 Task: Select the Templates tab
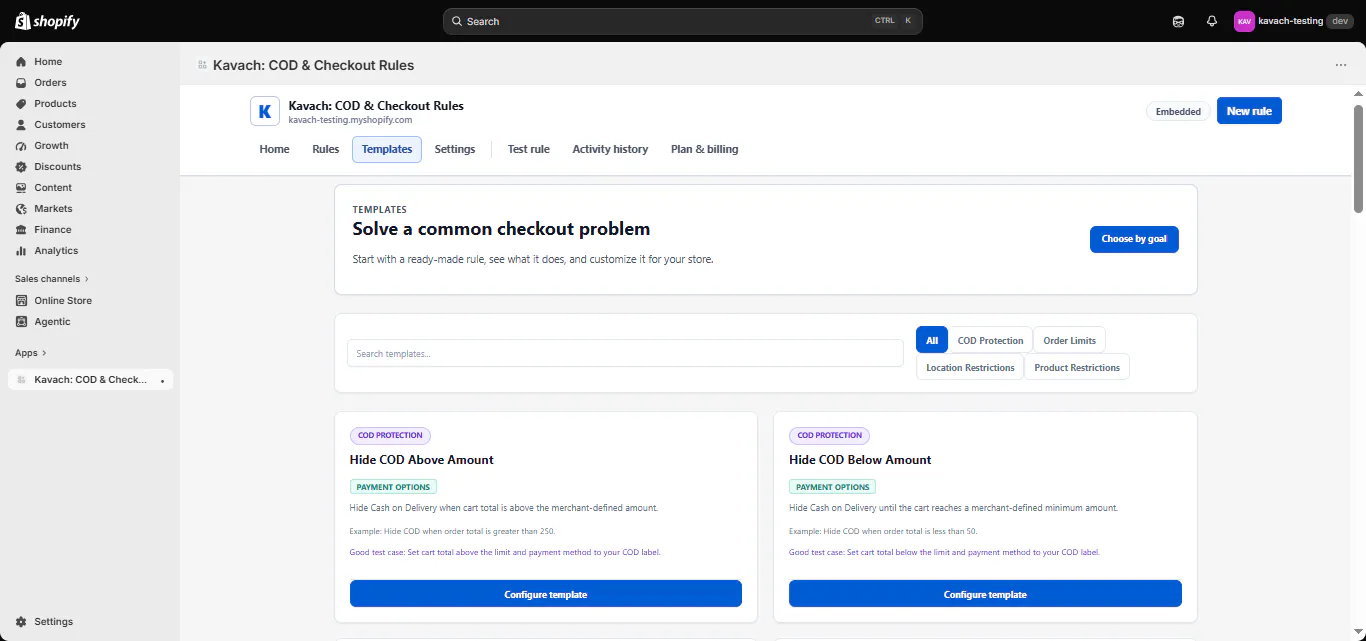click(x=387, y=149)
